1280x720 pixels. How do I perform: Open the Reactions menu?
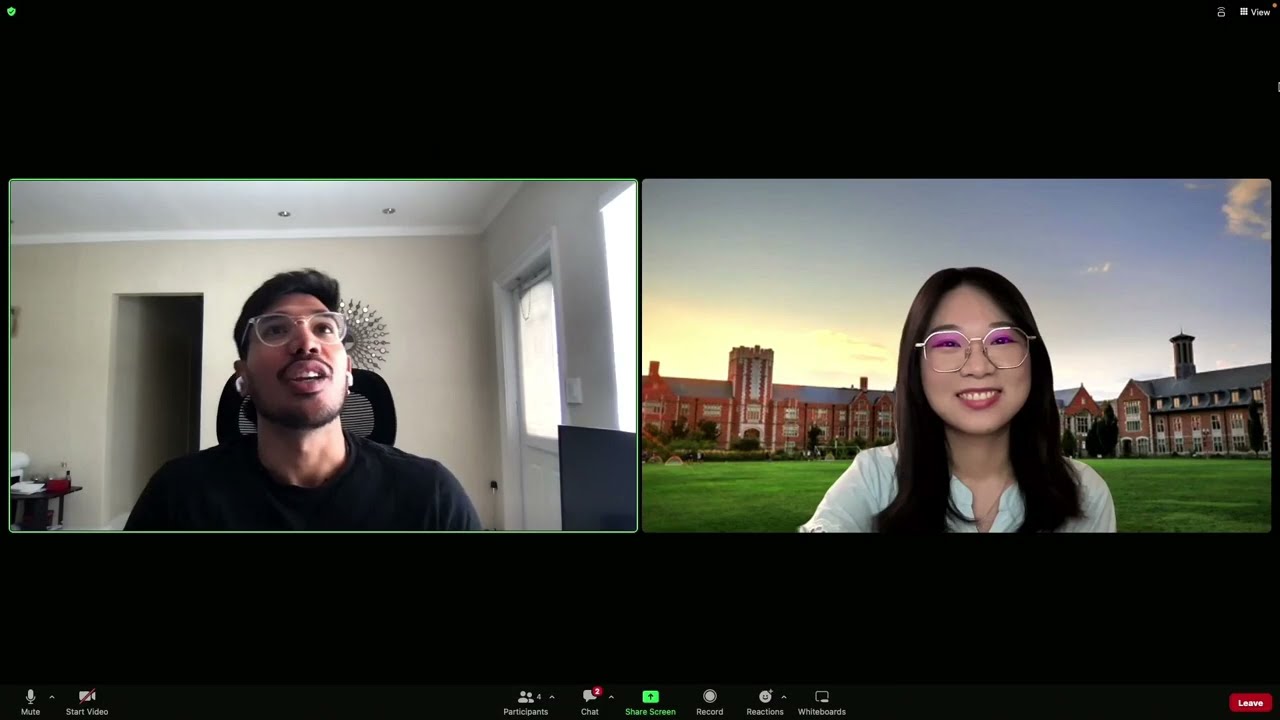pyautogui.click(x=765, y=702)
